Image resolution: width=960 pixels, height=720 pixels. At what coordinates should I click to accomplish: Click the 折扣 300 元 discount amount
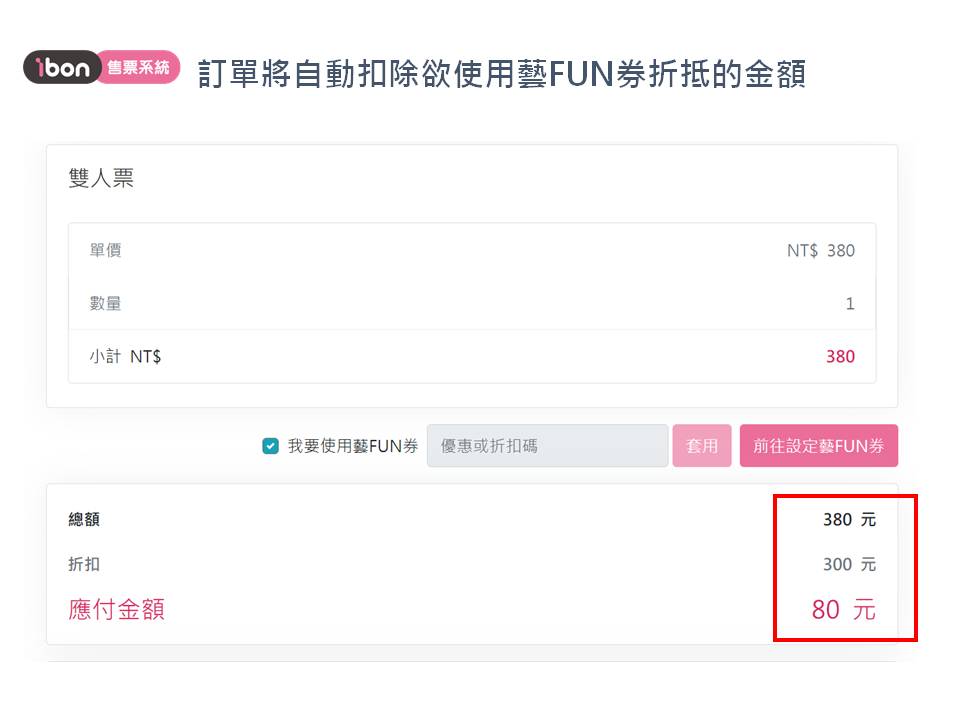coord(849,564)
